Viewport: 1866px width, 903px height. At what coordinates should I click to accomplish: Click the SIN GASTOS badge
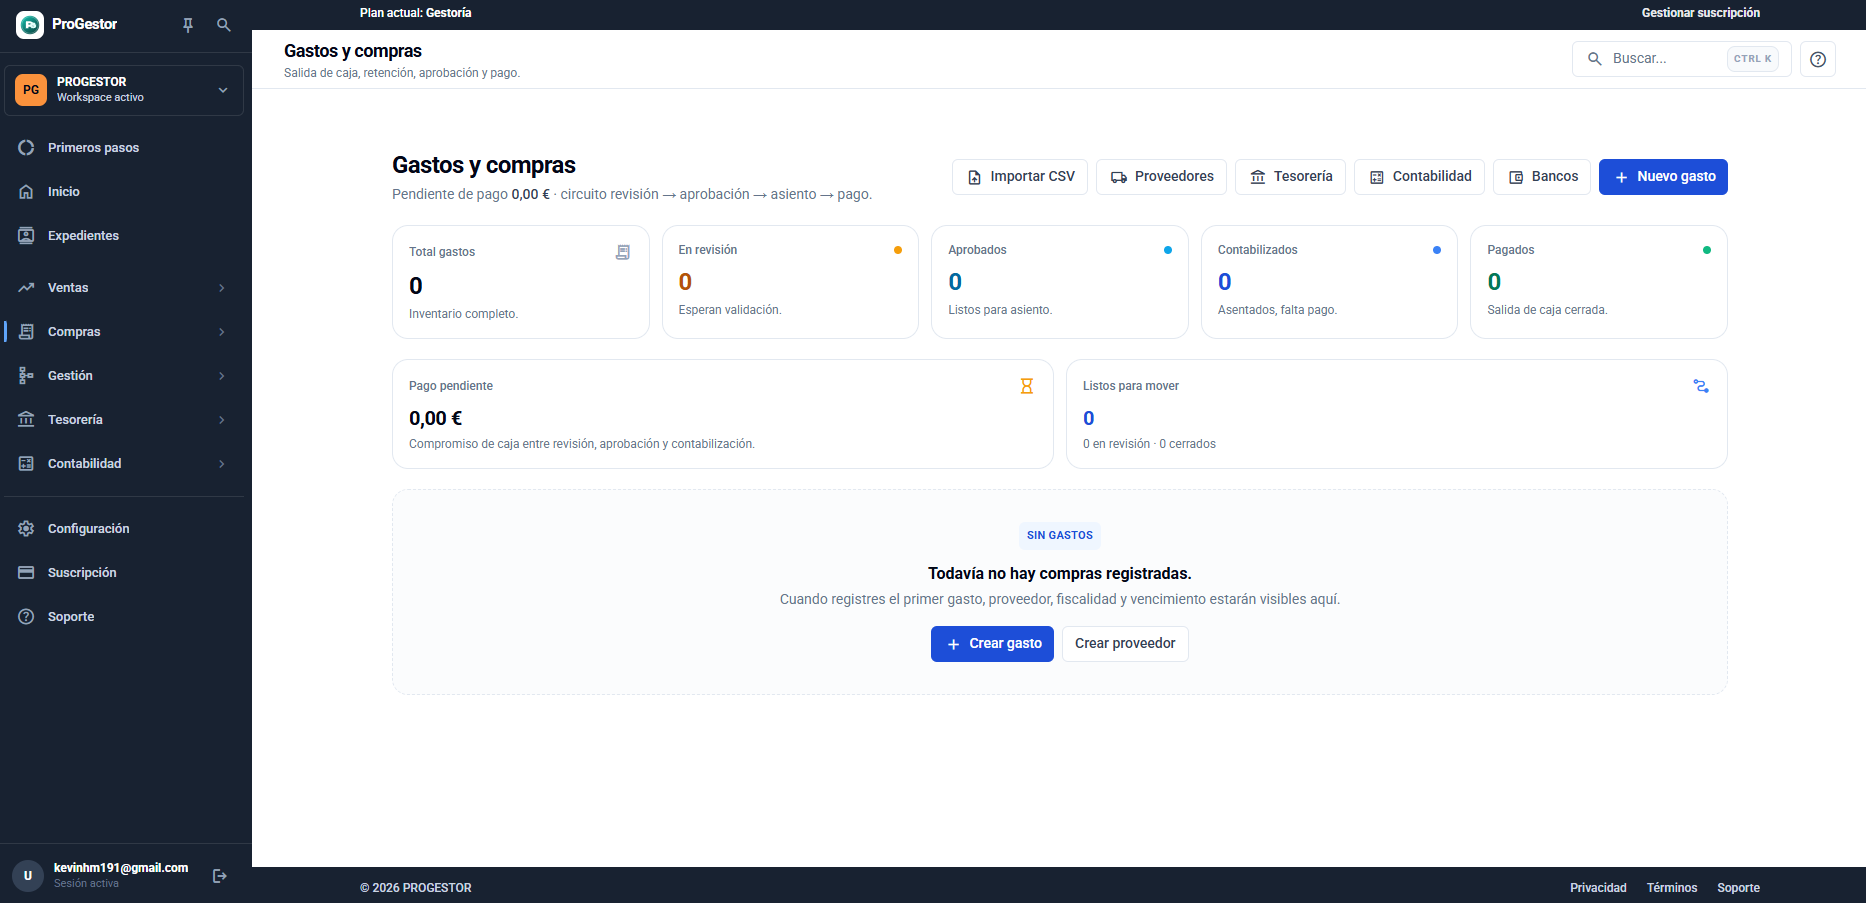pyautogui.click(x=1060, y=536)
